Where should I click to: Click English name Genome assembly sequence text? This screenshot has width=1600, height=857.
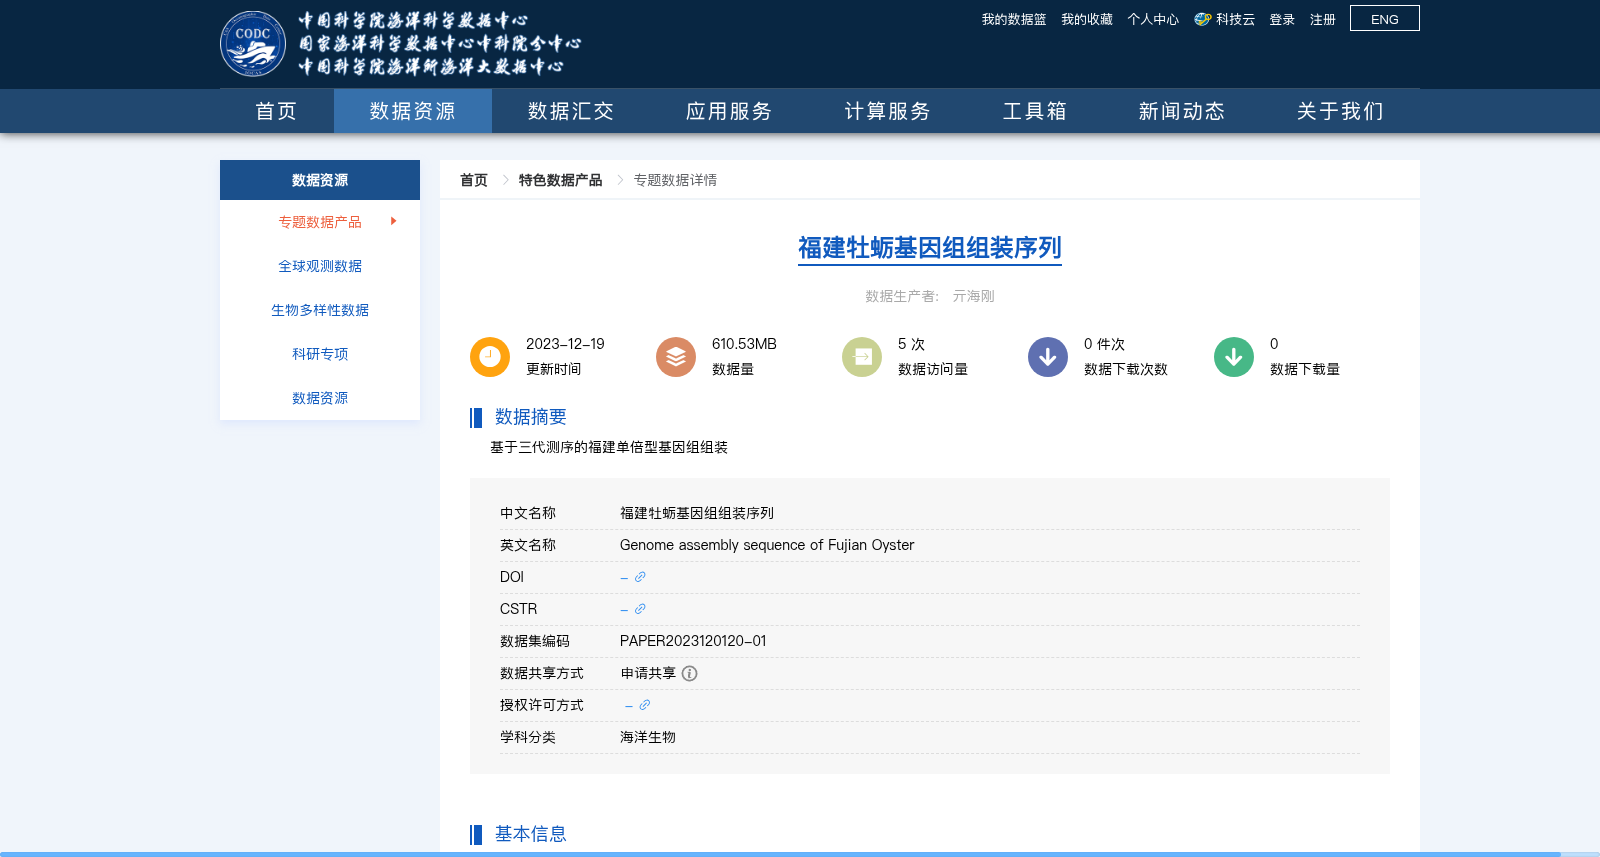pos(767,545)
